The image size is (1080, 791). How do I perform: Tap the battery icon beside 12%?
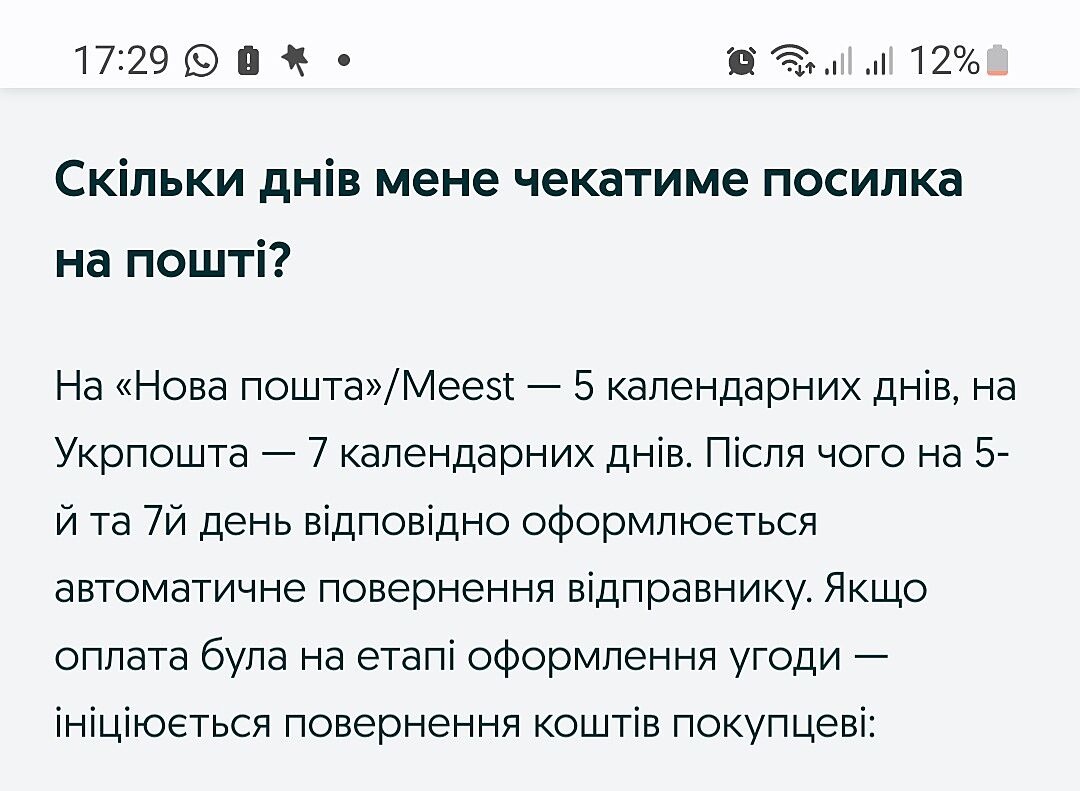[x=997, y=61]
